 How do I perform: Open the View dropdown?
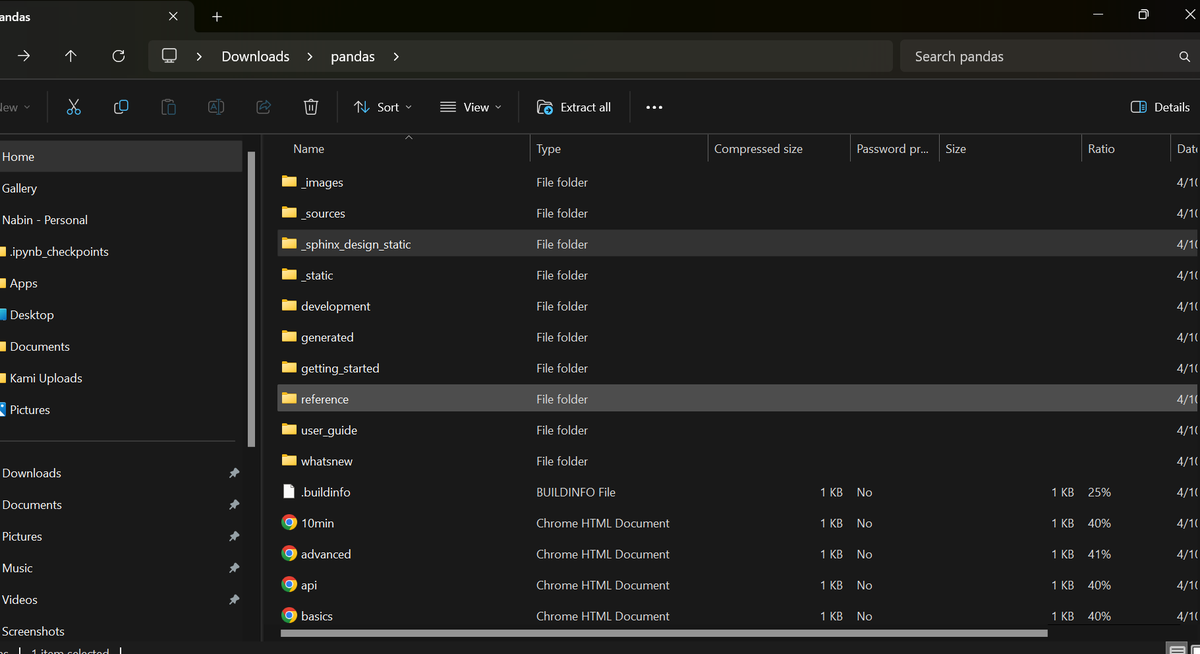click(x=471, y=107)
